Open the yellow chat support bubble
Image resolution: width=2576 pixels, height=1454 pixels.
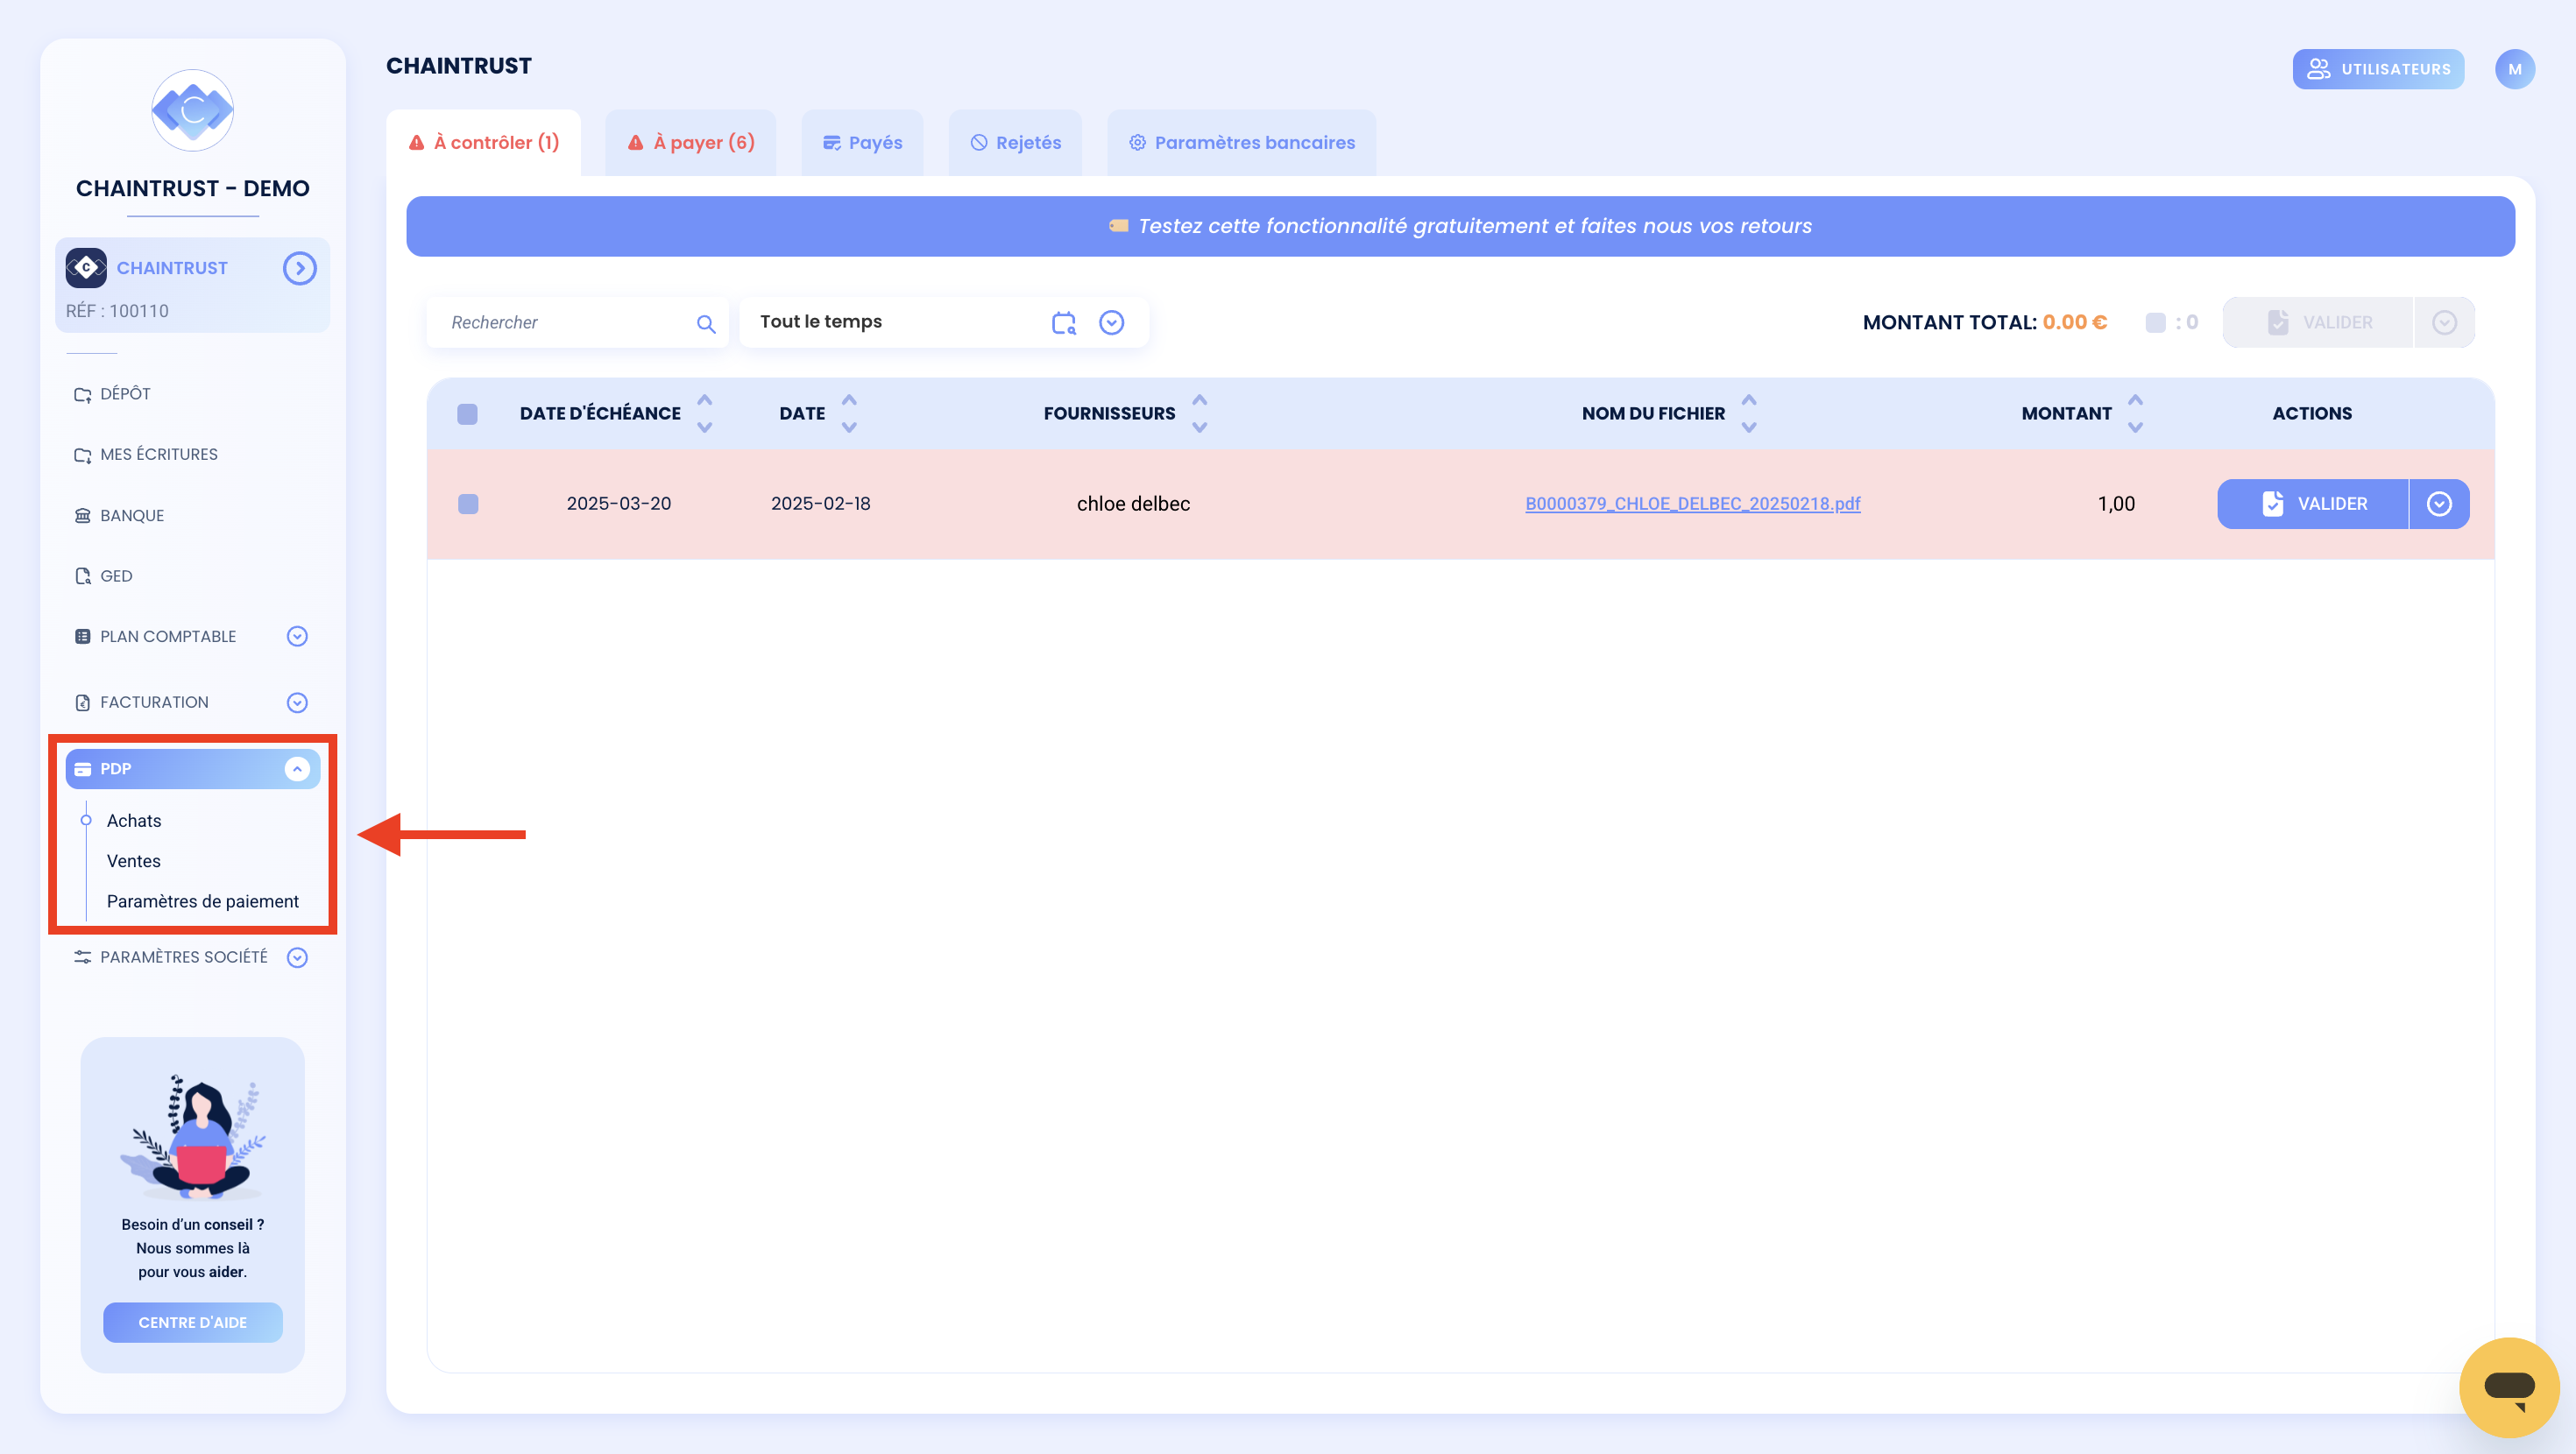pyautogui.click(x=2509, y=1387)
